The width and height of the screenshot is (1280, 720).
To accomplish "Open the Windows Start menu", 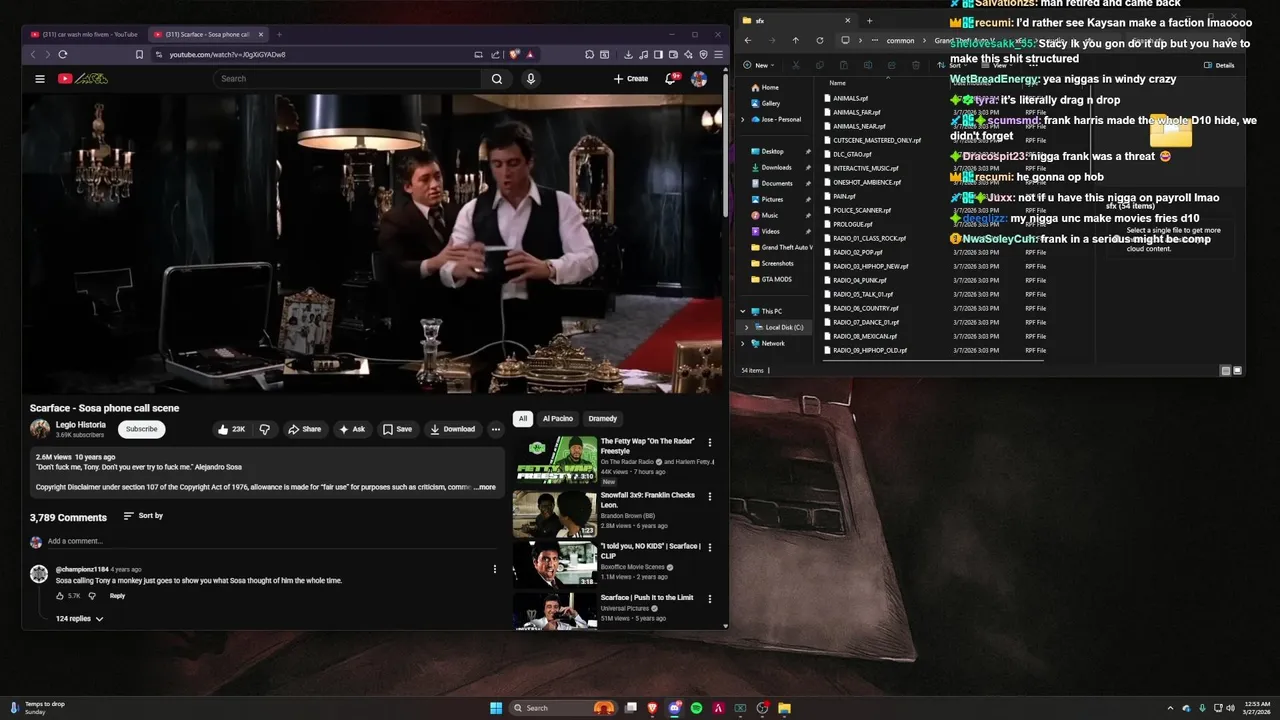I will tap(496, 708).
